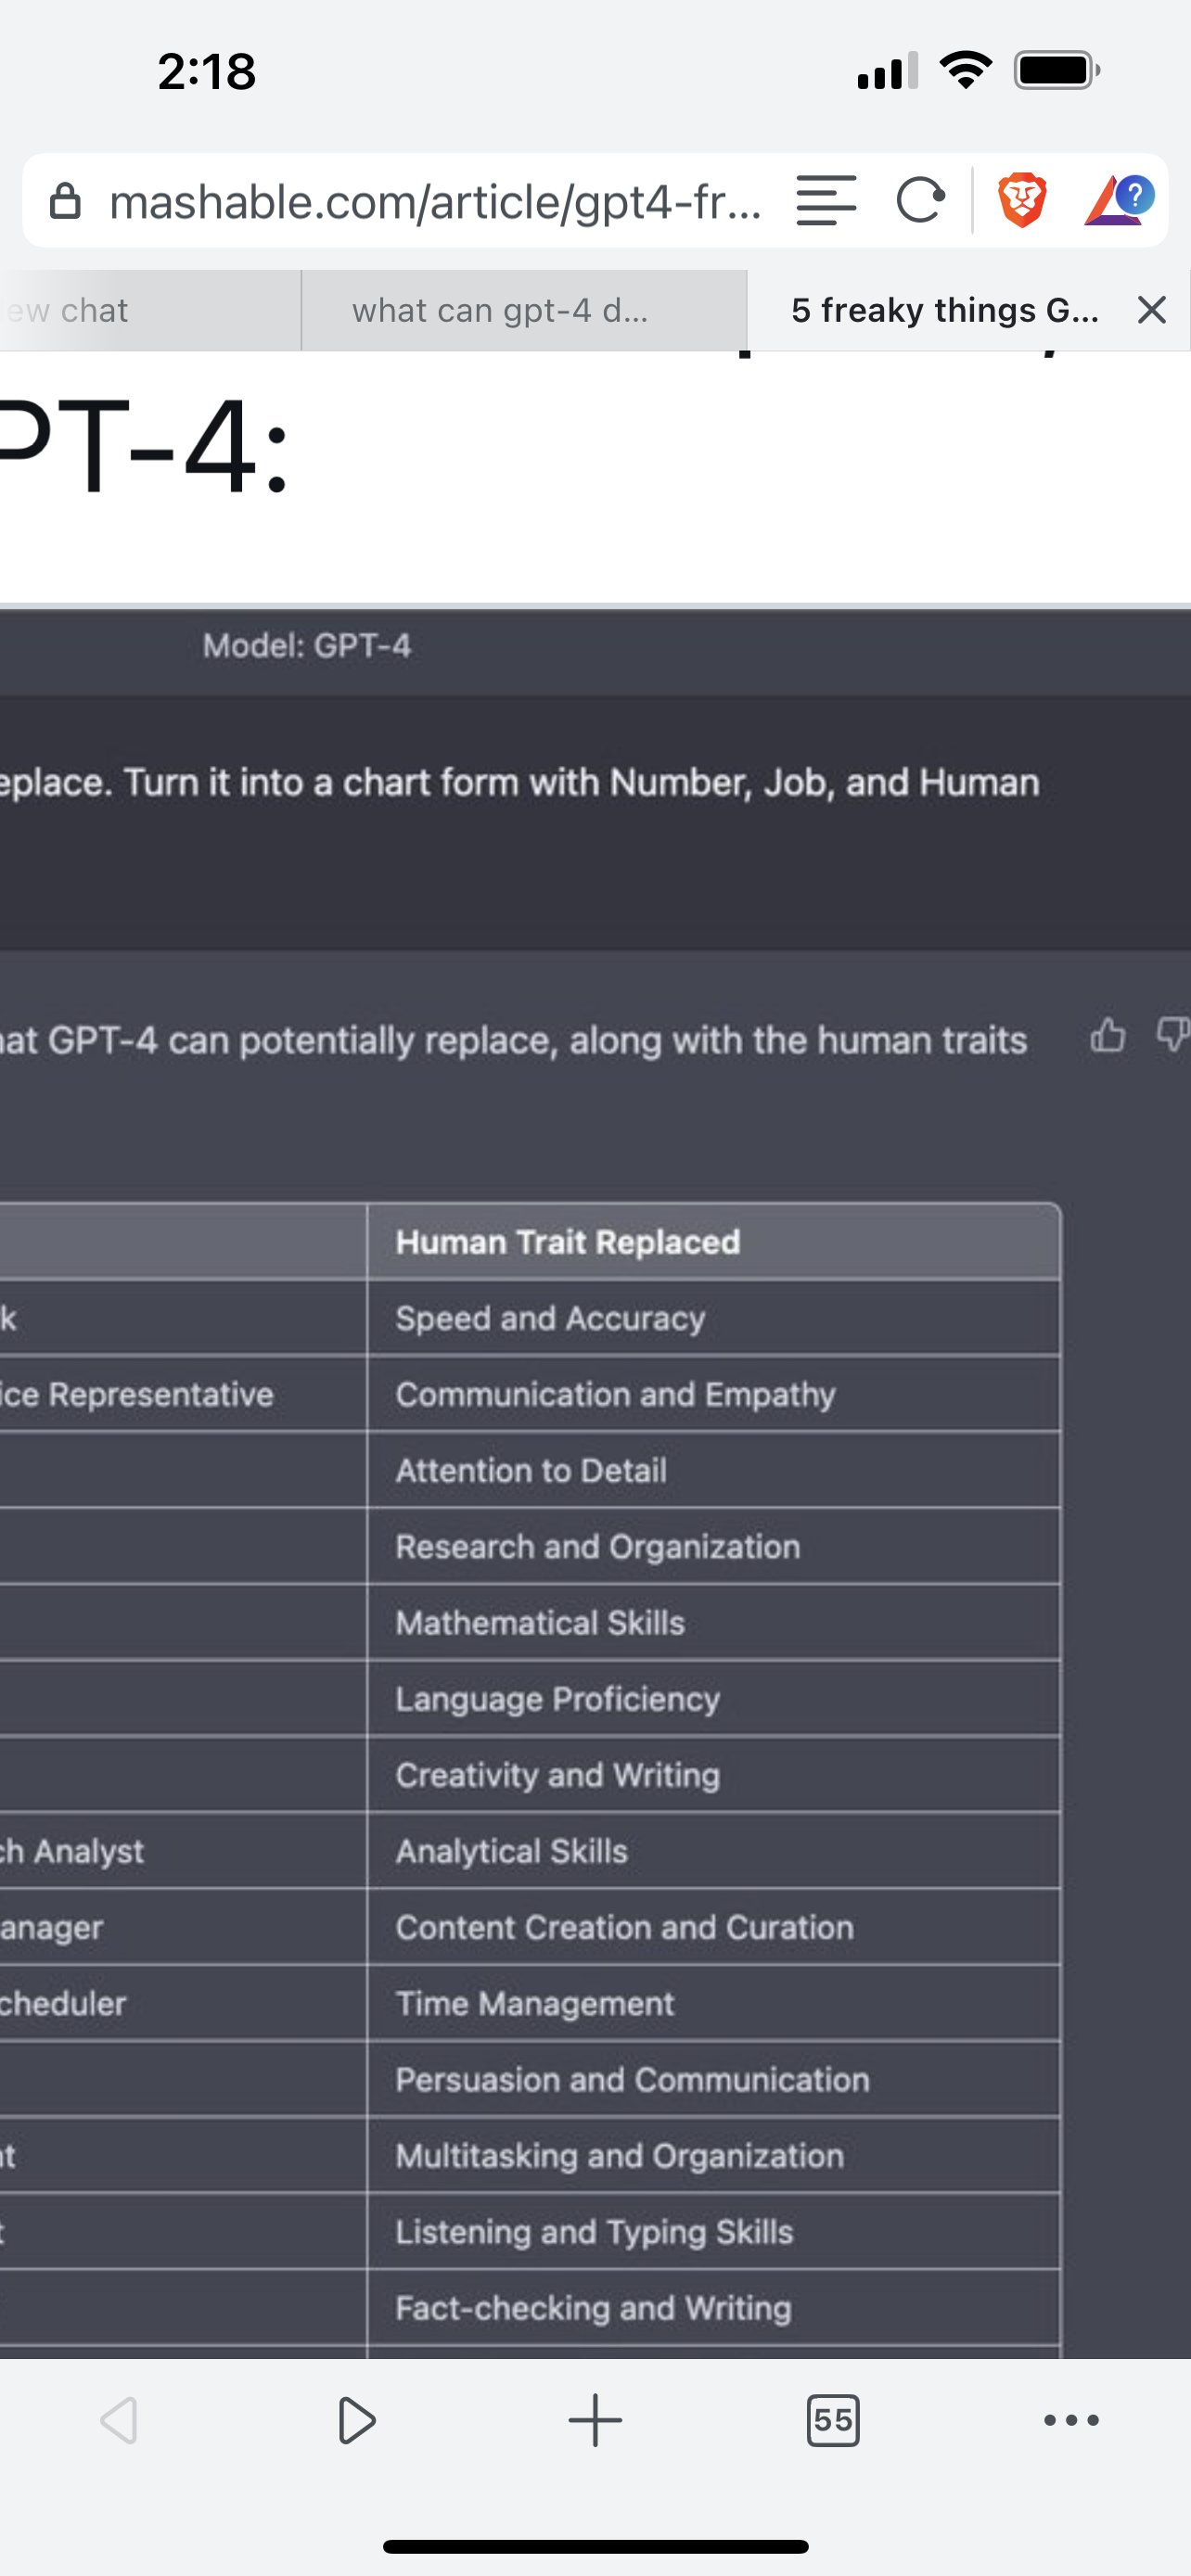Select the '5 freaky things G…' active tab
Image resolution: width=1191 pixels, height=2576 pixels.
(944, 311)
